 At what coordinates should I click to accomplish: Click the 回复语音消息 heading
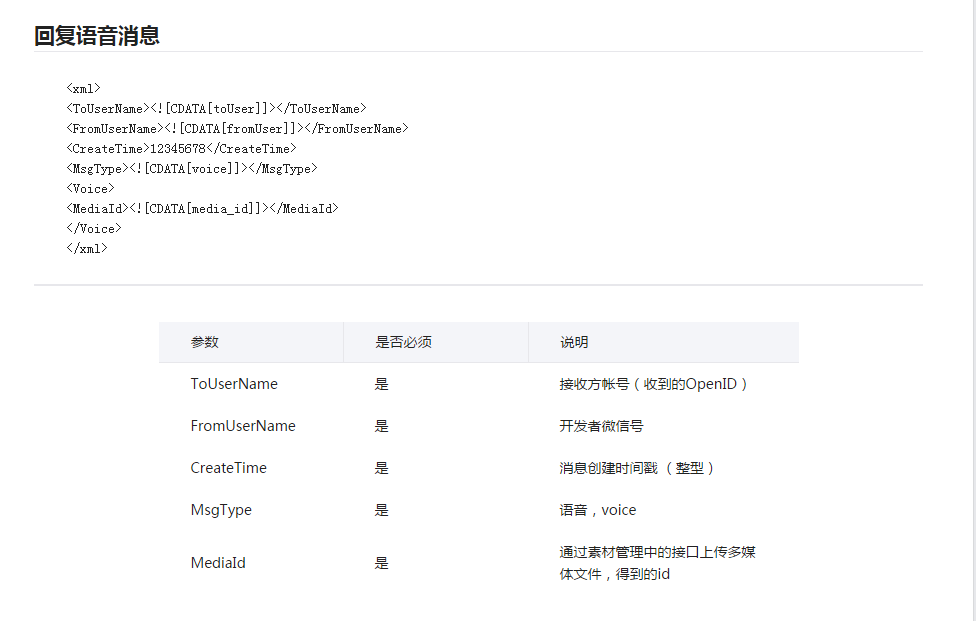click(x=96, y=35)
